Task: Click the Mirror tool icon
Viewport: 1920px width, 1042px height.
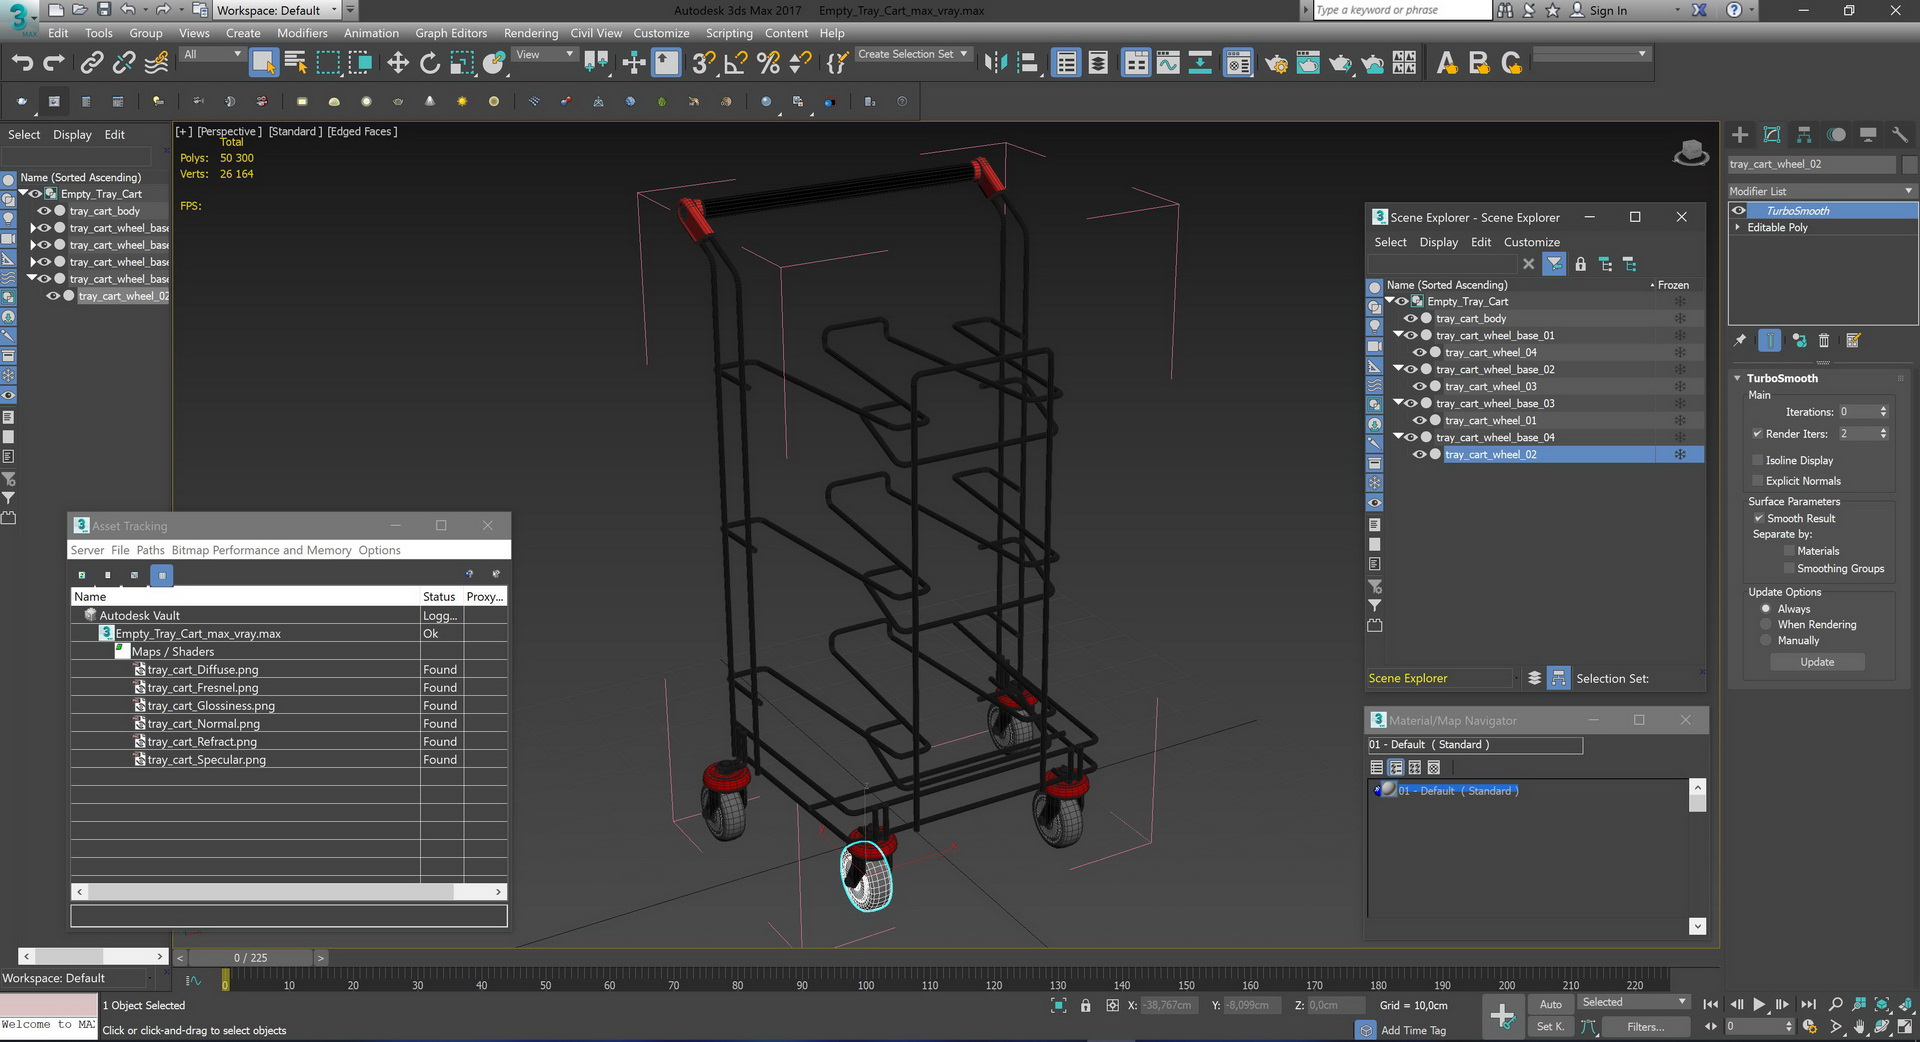Action: click(995, 63)
